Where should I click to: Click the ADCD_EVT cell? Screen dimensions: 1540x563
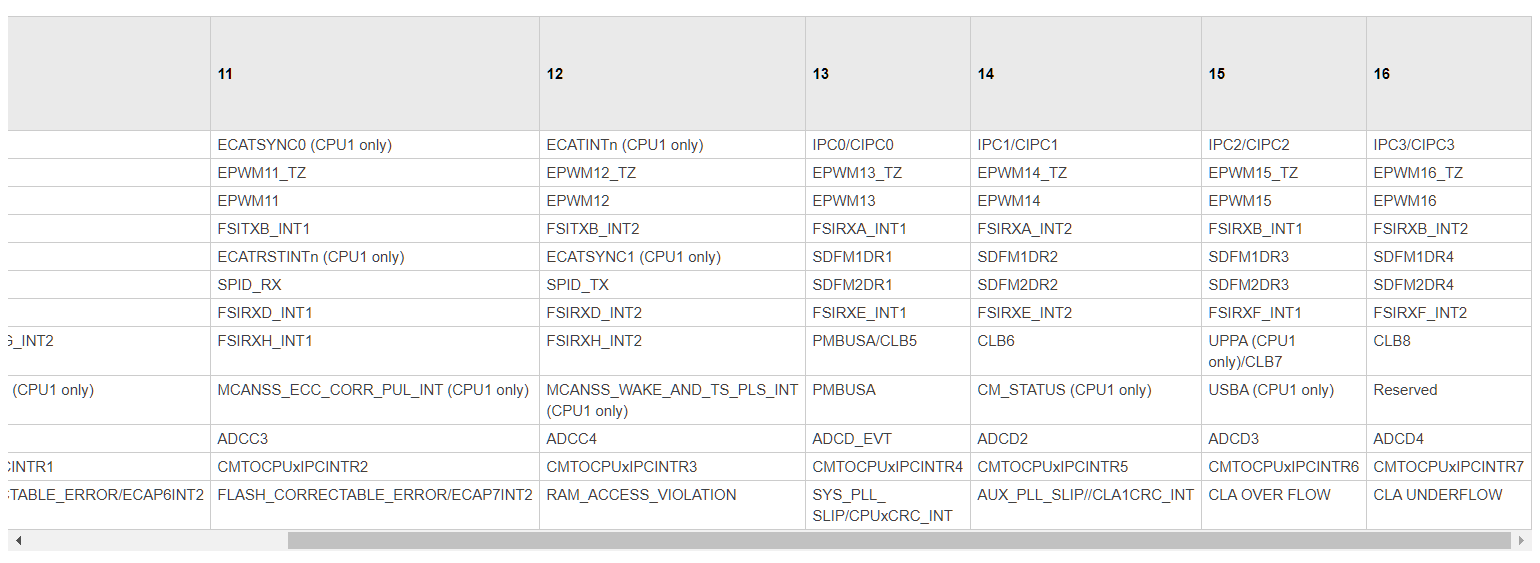point(888,439)
